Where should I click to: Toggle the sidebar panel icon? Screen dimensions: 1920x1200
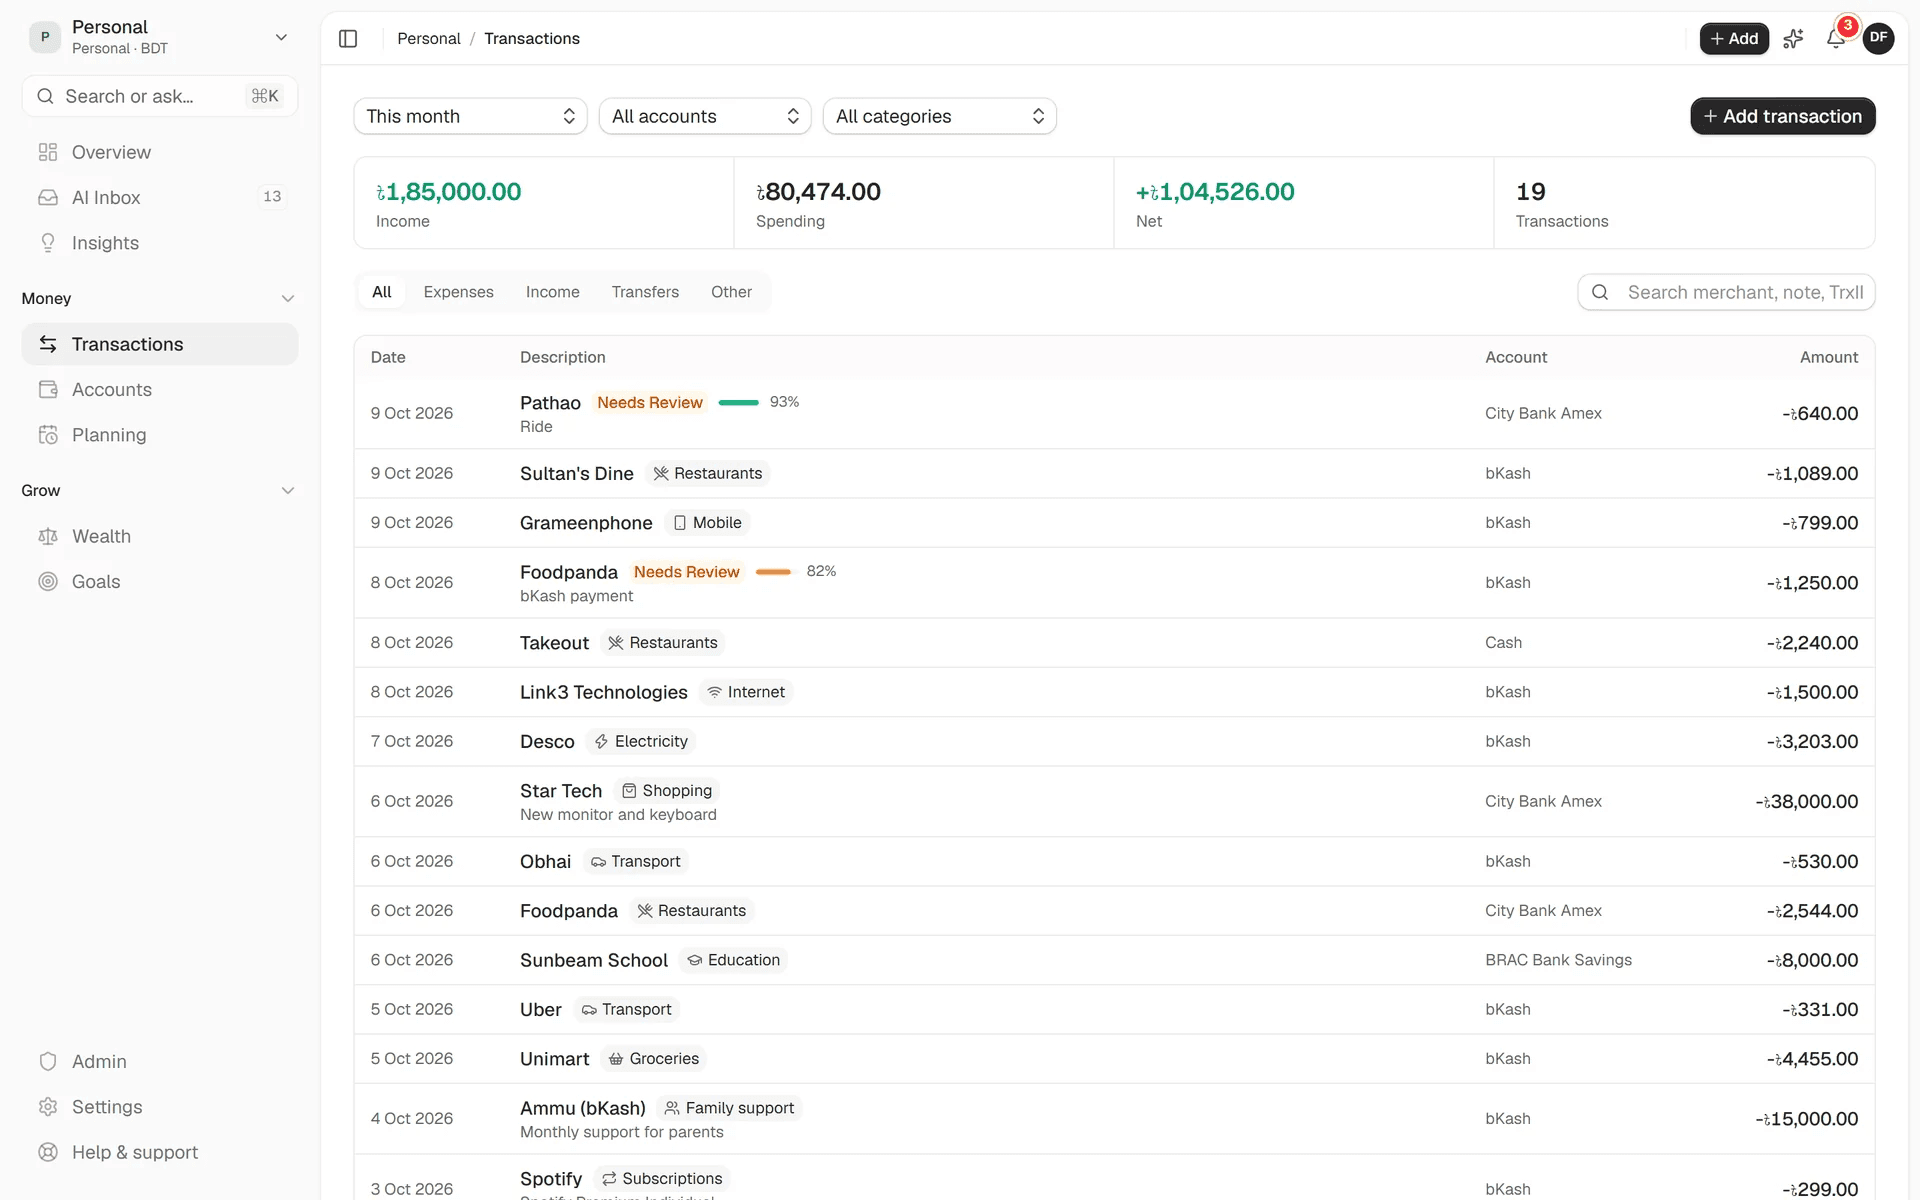tap(348, 38)
